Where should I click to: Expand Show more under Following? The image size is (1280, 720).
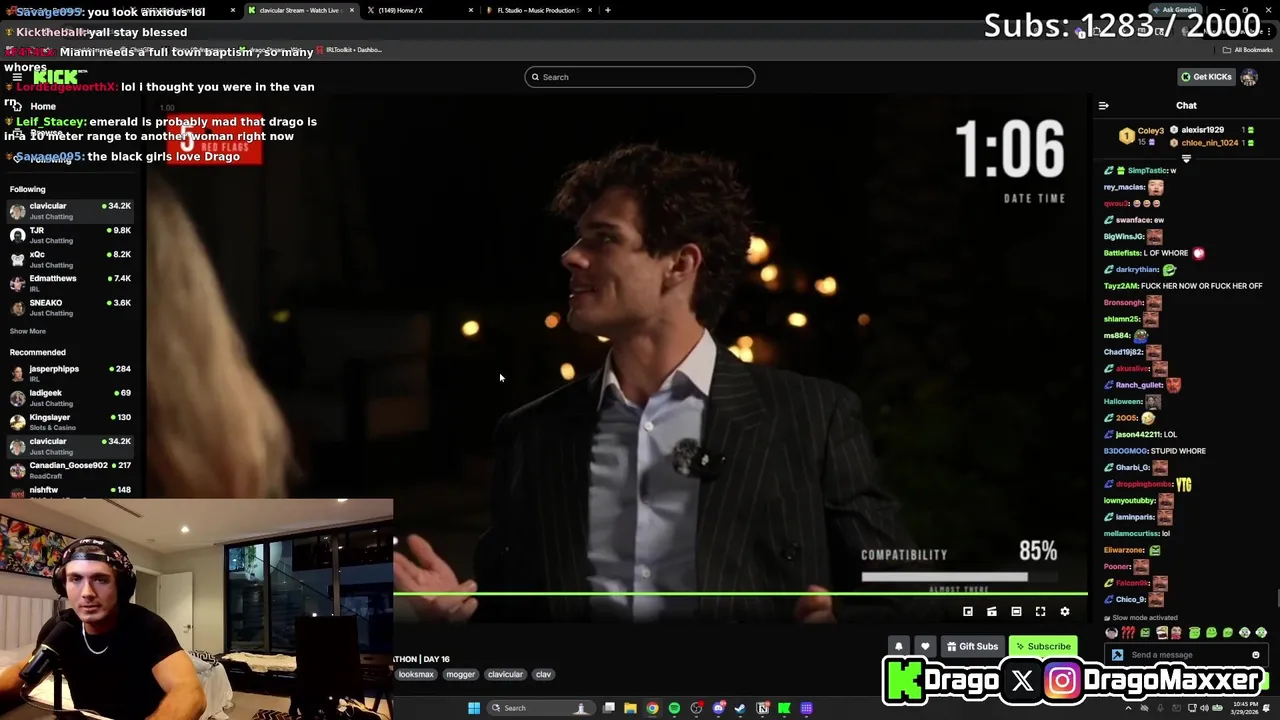tap(28, 331)
